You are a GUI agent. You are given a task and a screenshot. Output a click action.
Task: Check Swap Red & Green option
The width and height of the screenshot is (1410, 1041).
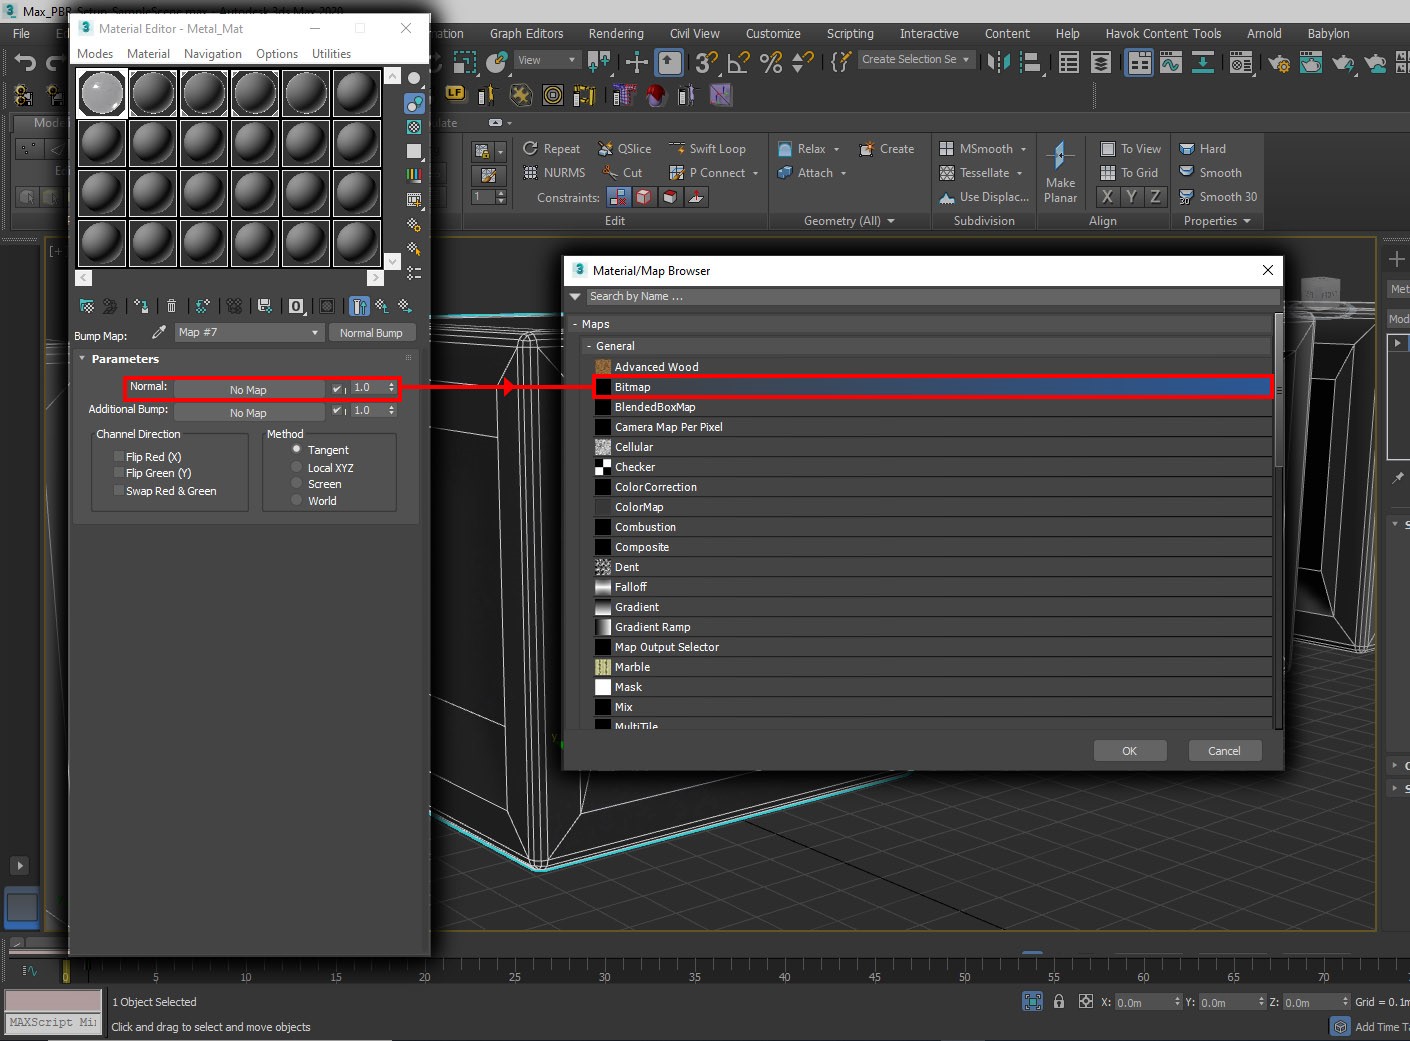[x=118, y=491]
